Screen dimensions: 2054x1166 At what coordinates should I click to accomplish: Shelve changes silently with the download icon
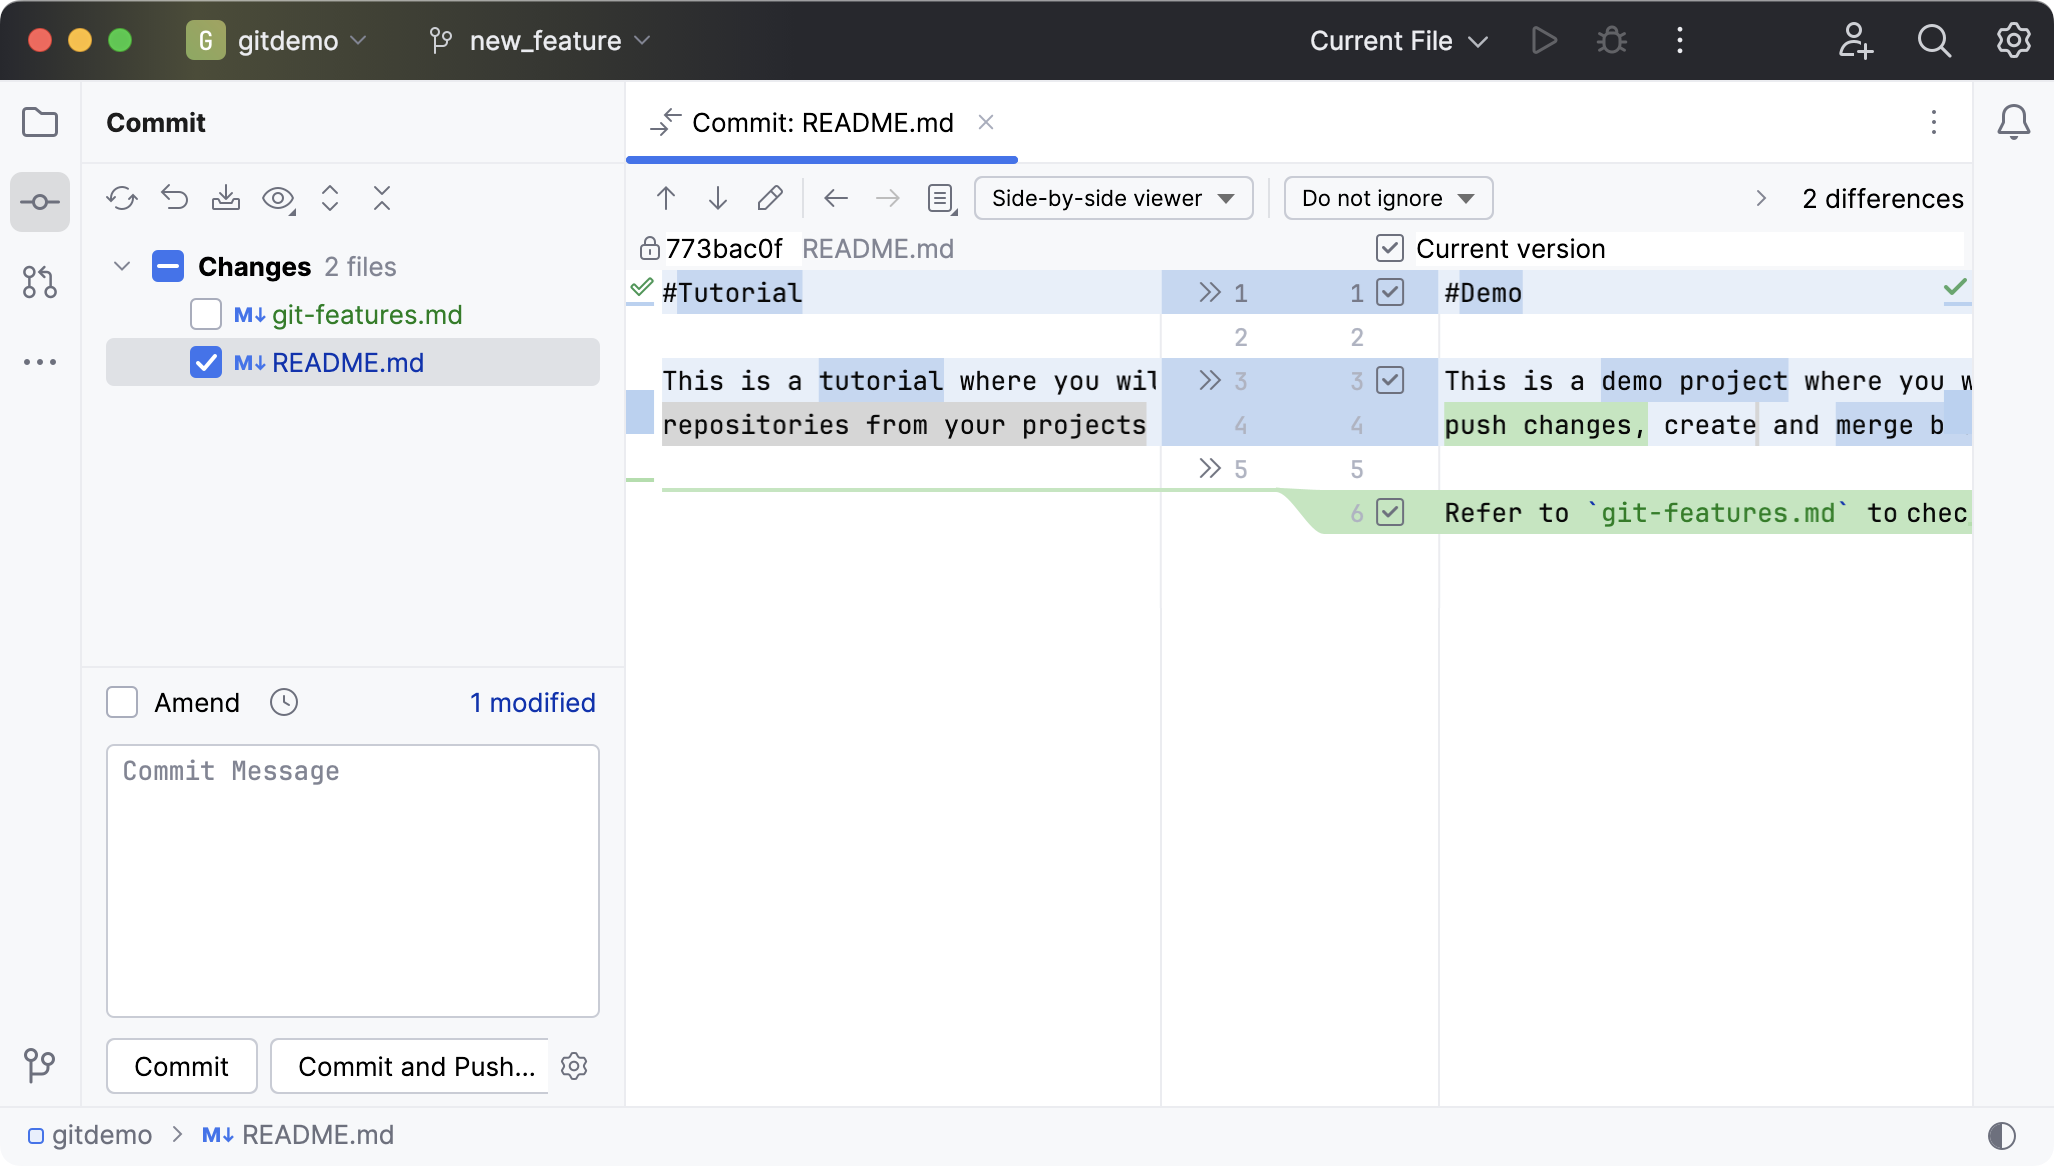226,198
